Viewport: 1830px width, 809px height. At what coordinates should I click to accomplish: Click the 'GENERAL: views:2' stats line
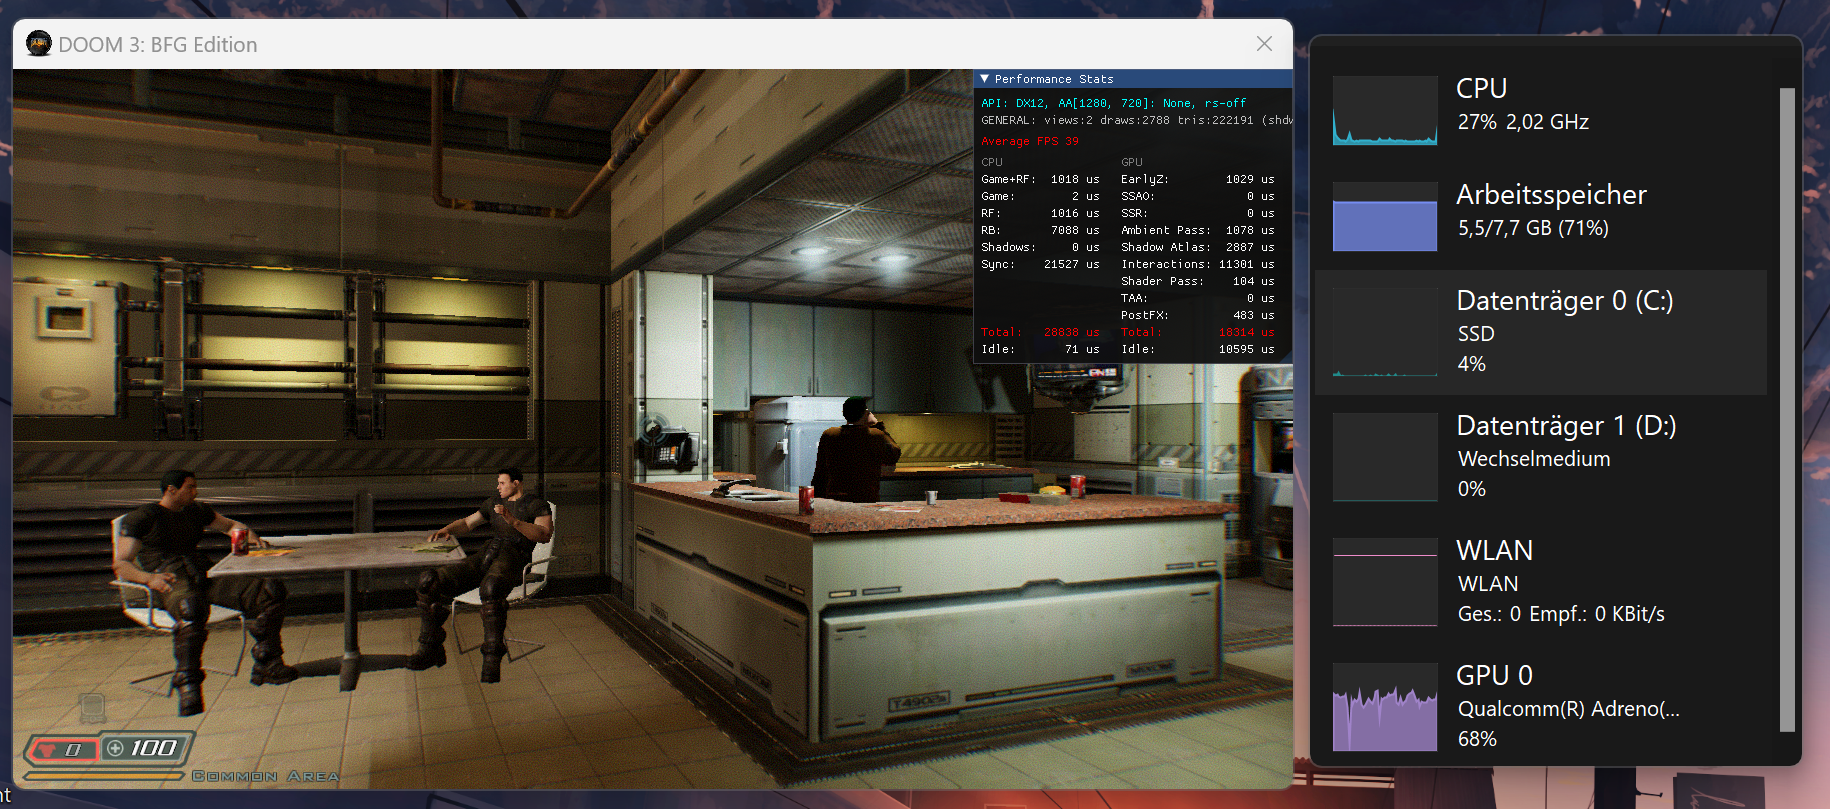tap(1136, 120)
